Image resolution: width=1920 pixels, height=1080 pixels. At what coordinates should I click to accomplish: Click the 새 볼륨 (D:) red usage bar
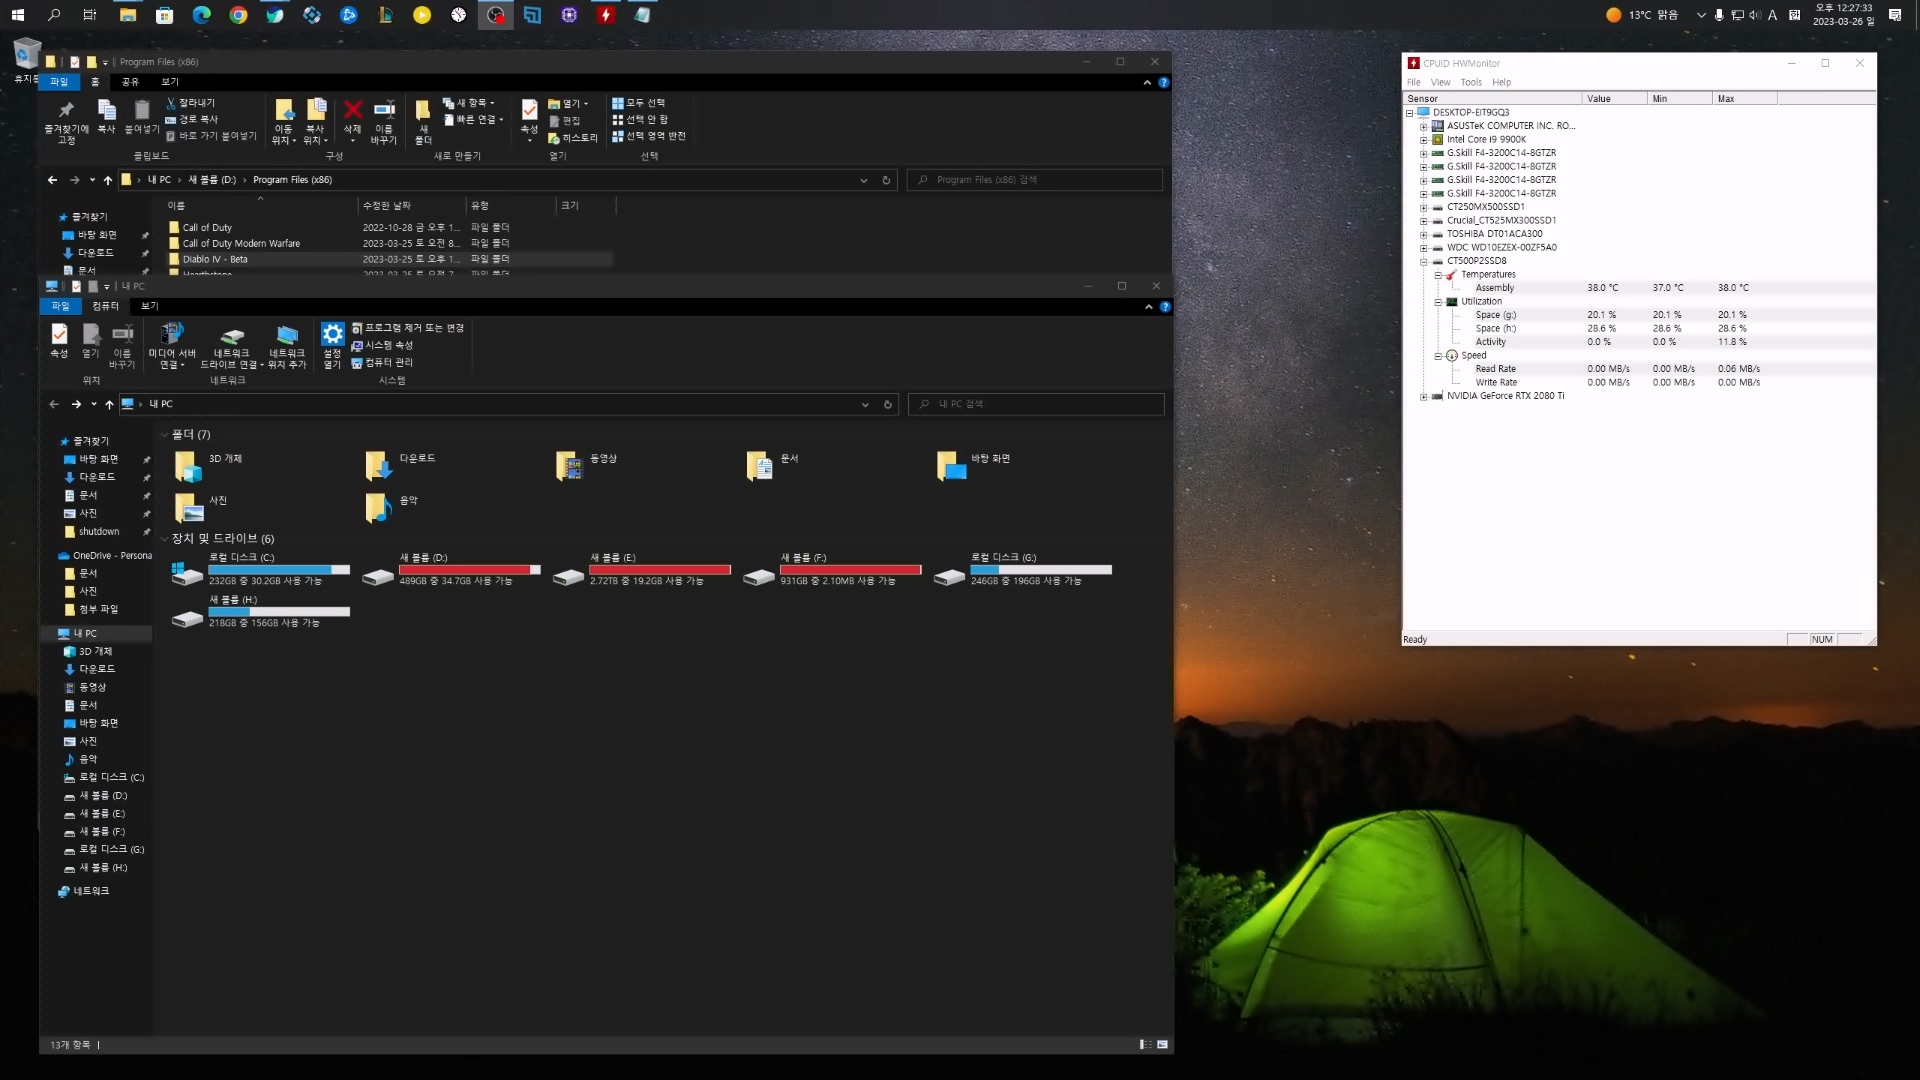point(470,569)
